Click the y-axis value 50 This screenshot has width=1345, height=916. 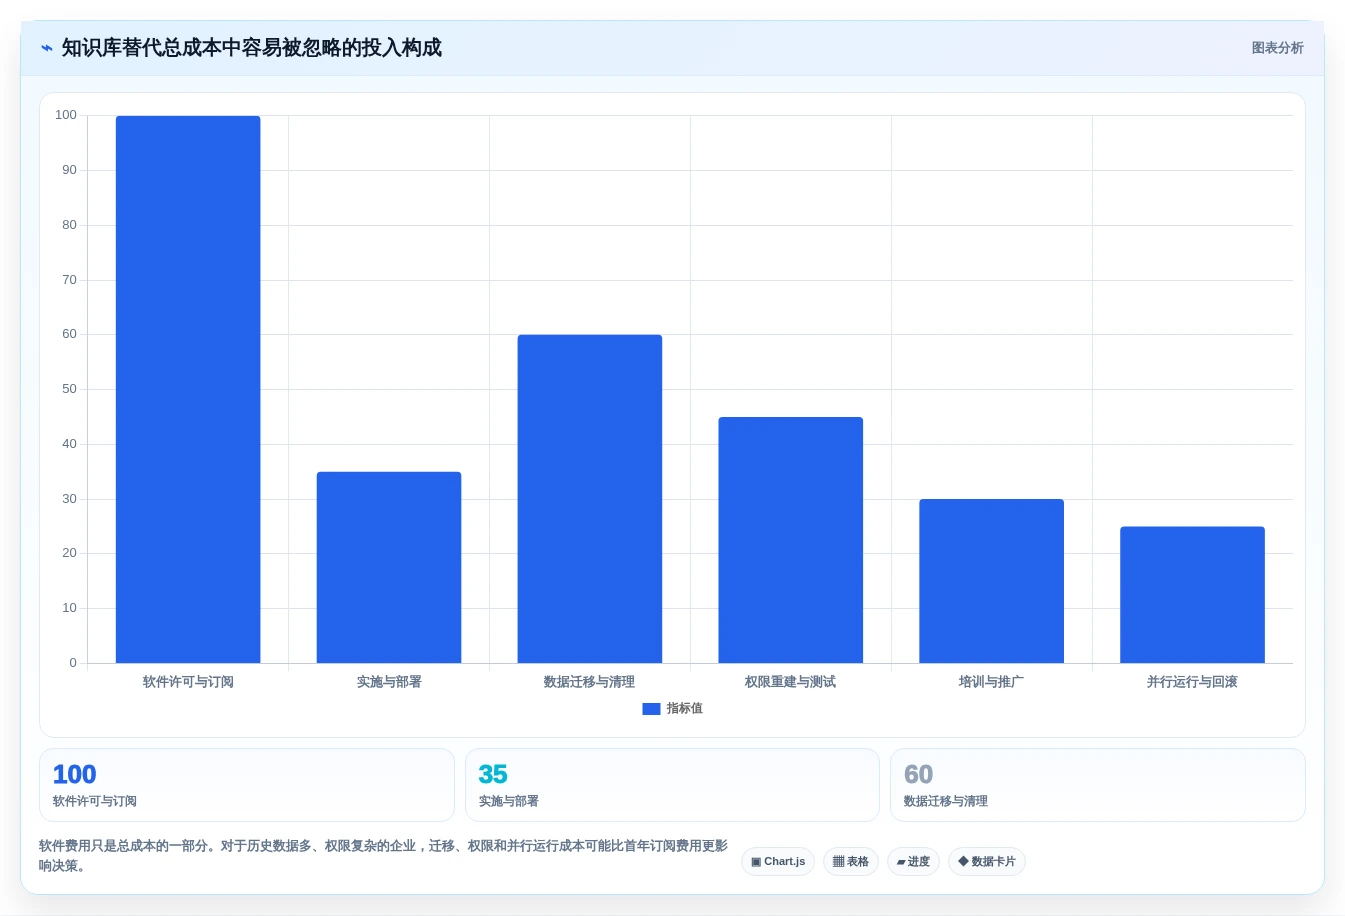69,389
